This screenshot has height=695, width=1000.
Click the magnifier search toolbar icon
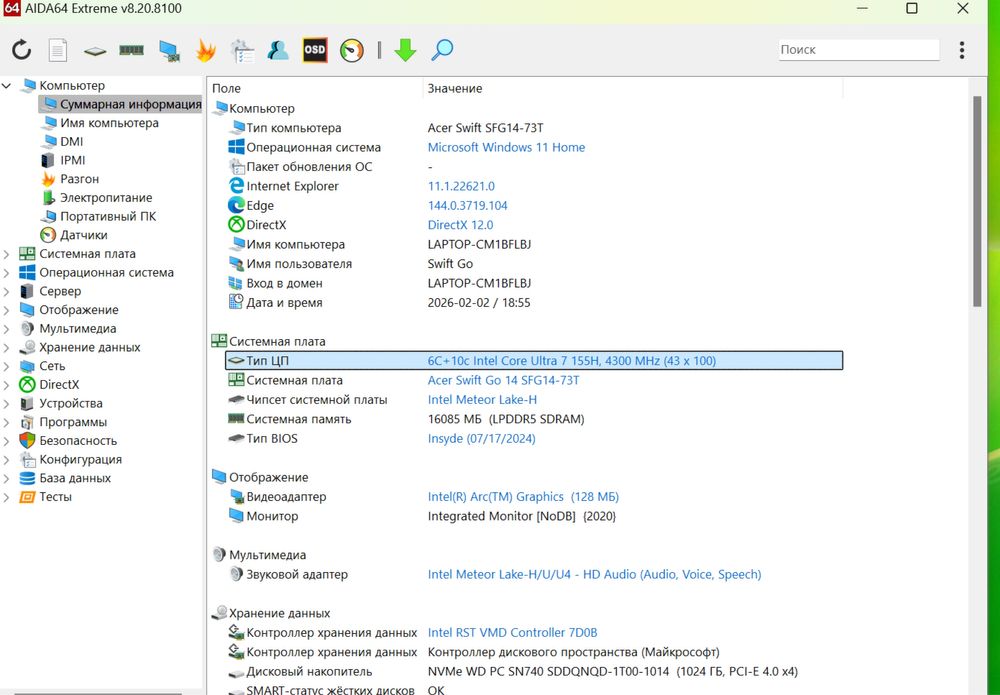(442, 50)
